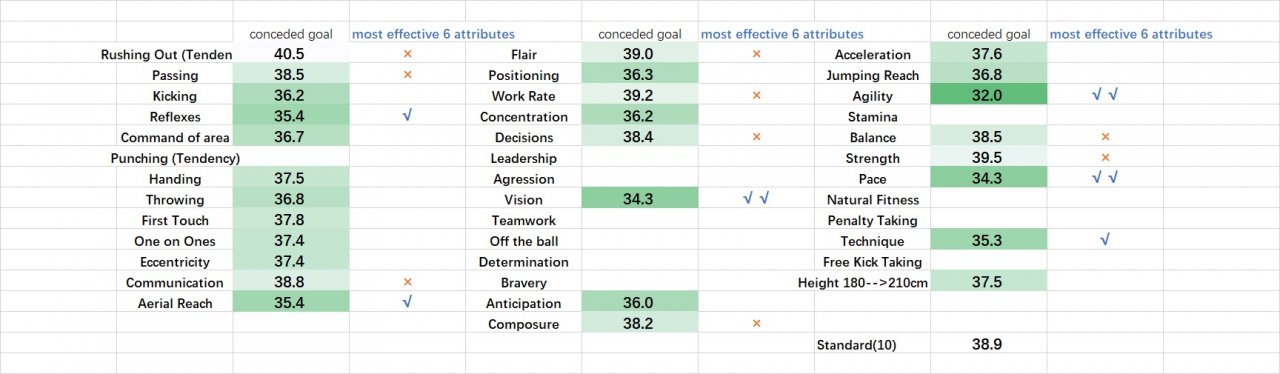Click the blue checkmark in Reflexes row
The image size is (1280, 374).
[x=407, y=116]
